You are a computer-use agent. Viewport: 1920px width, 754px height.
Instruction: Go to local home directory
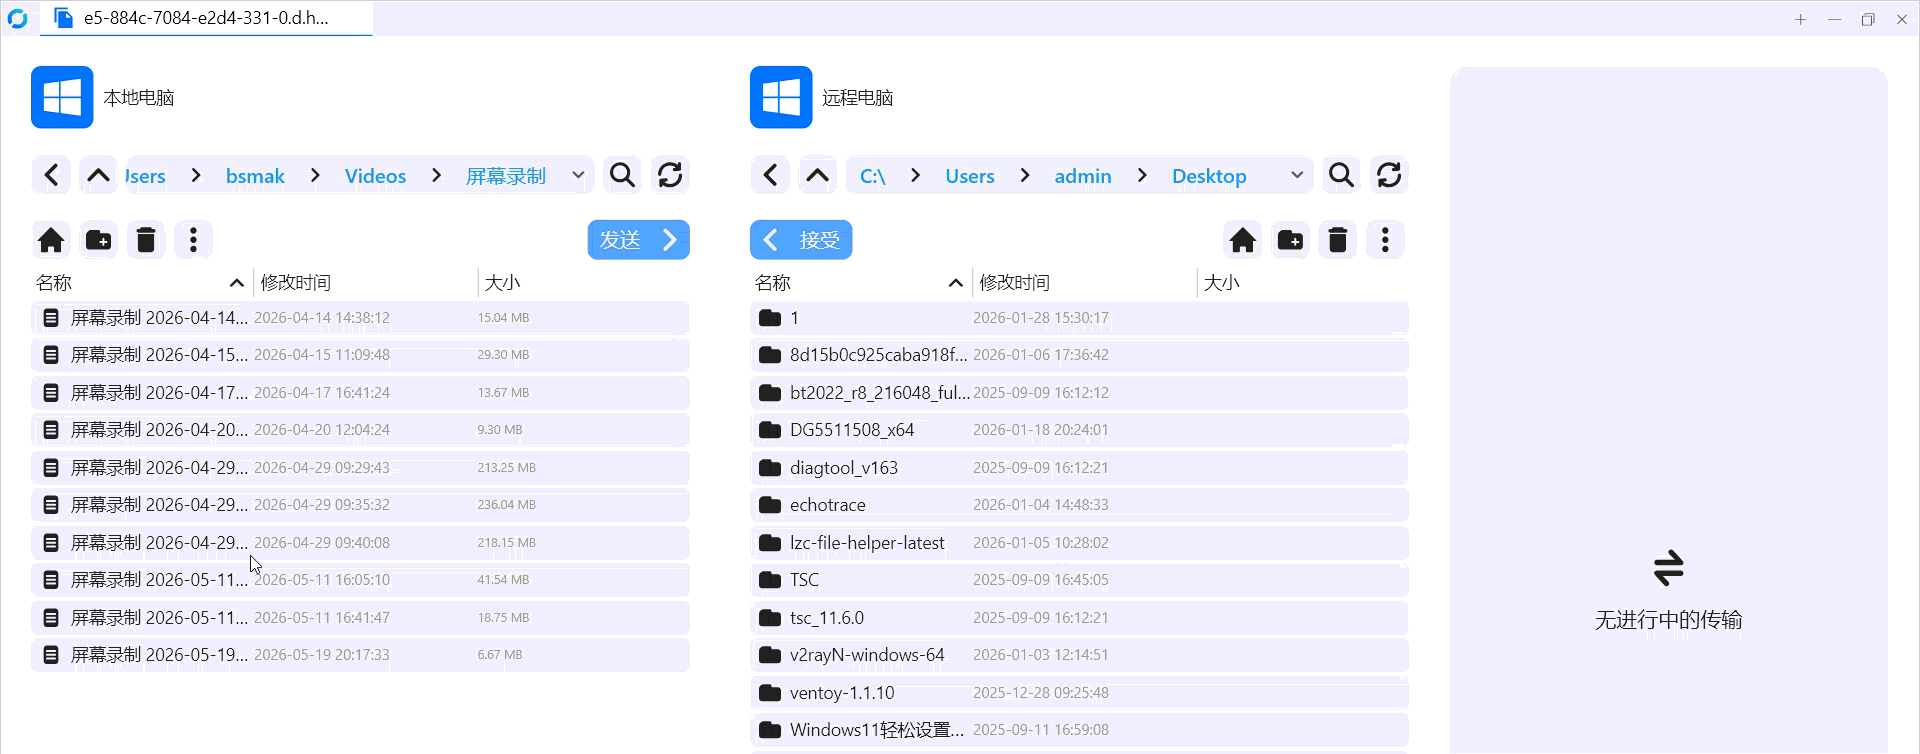(x=51, y=240)
